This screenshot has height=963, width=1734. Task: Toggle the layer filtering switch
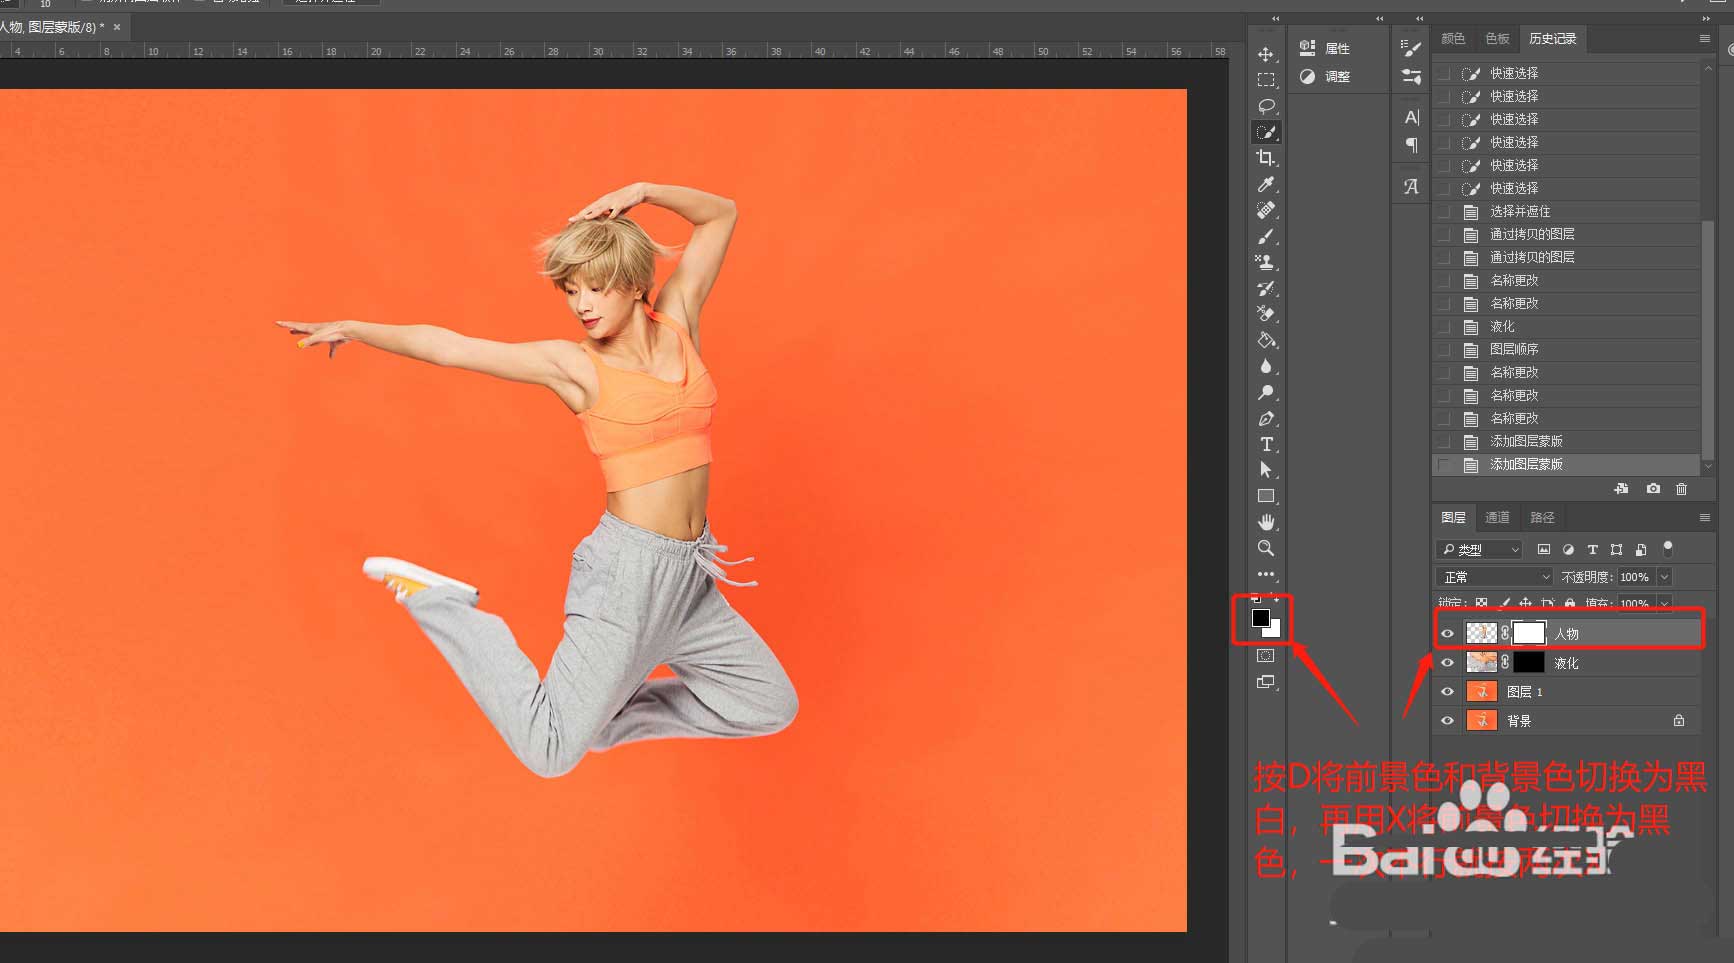1667,548
